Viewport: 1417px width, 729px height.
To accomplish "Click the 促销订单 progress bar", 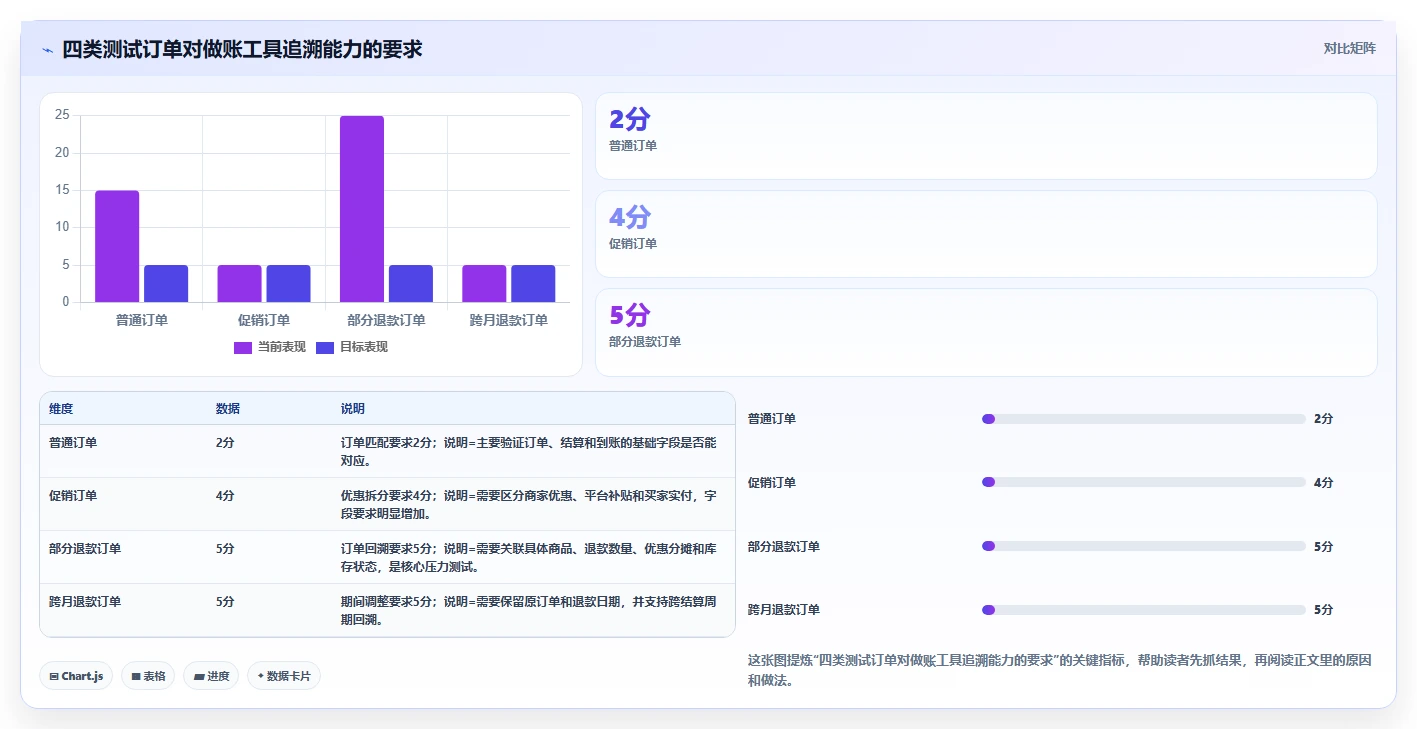I will coord(1144,482).
